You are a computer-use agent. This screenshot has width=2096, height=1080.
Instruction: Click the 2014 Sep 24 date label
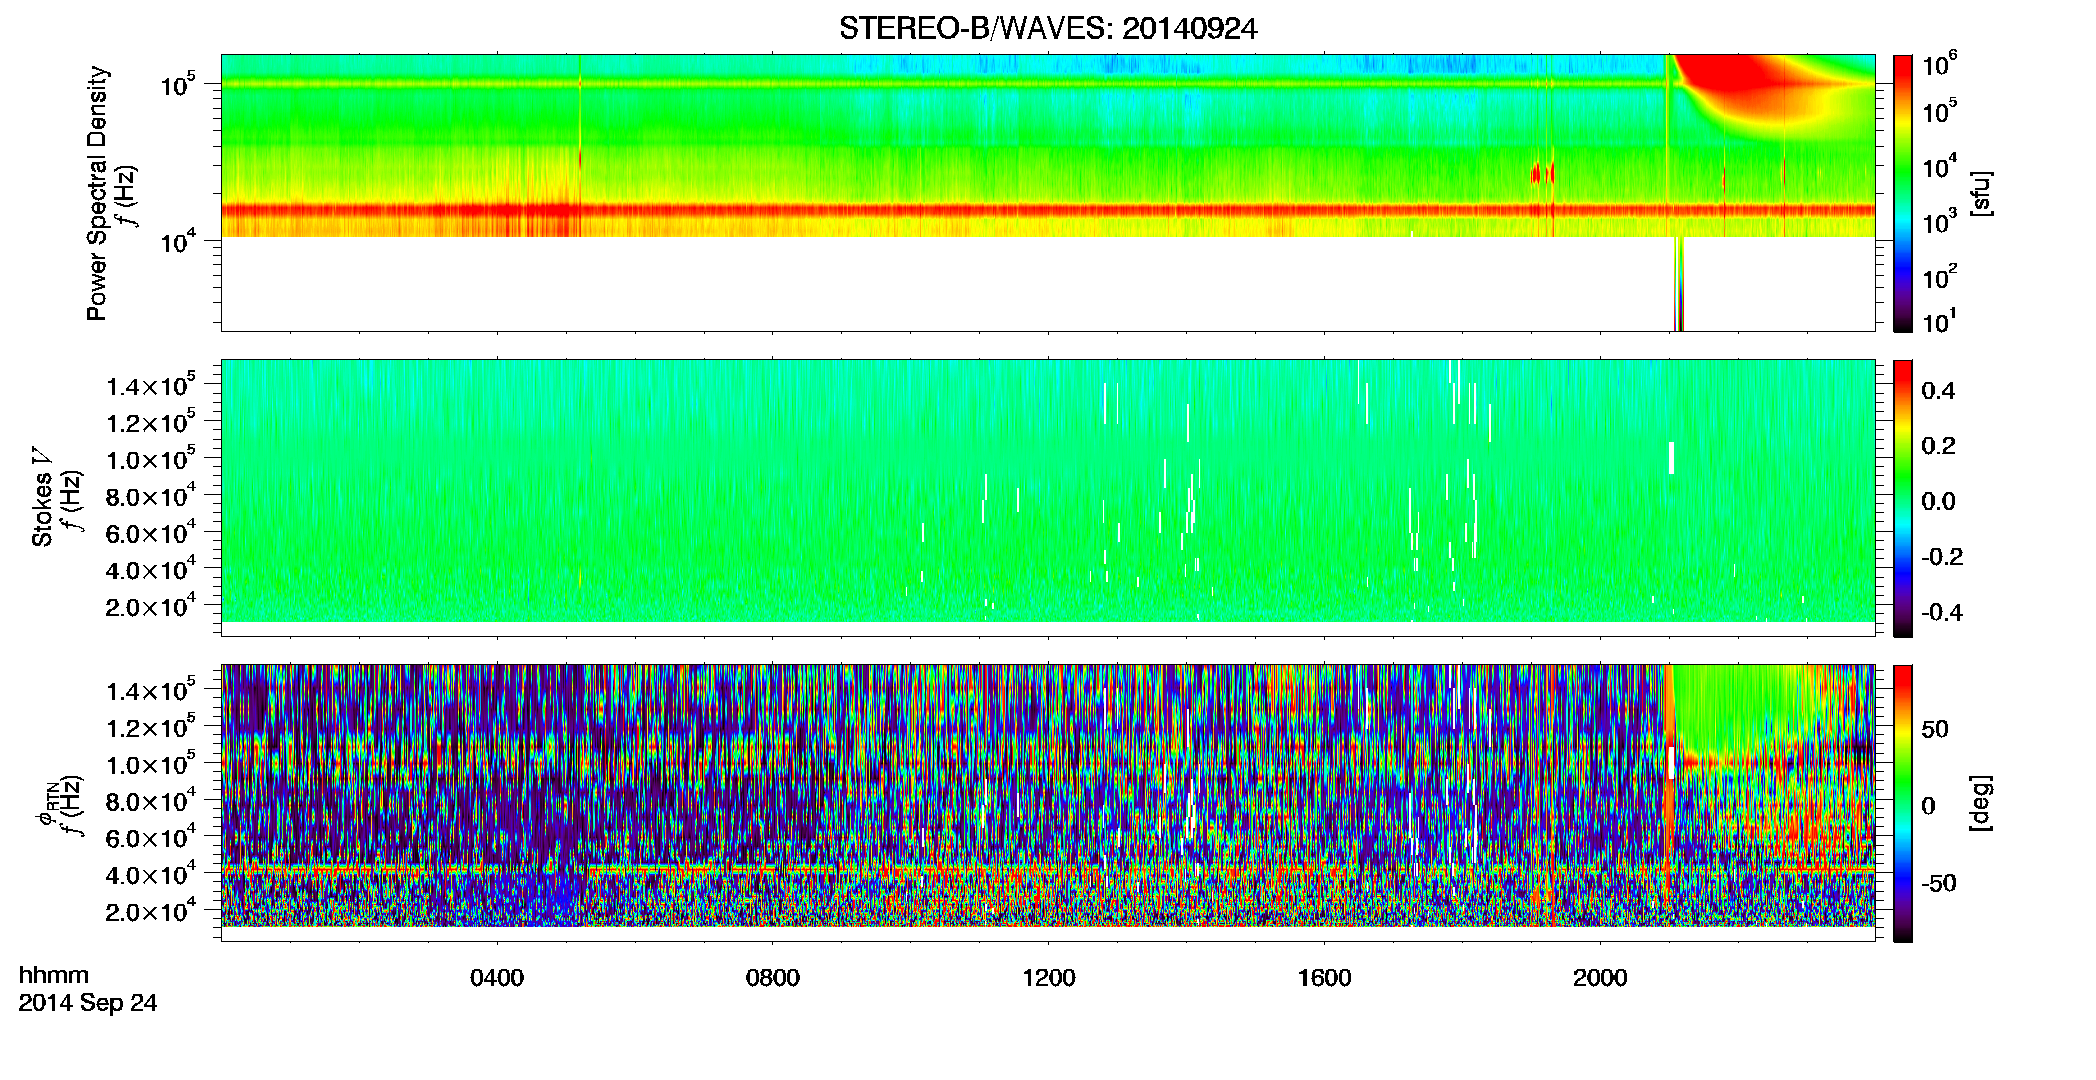click(88, 1003)
